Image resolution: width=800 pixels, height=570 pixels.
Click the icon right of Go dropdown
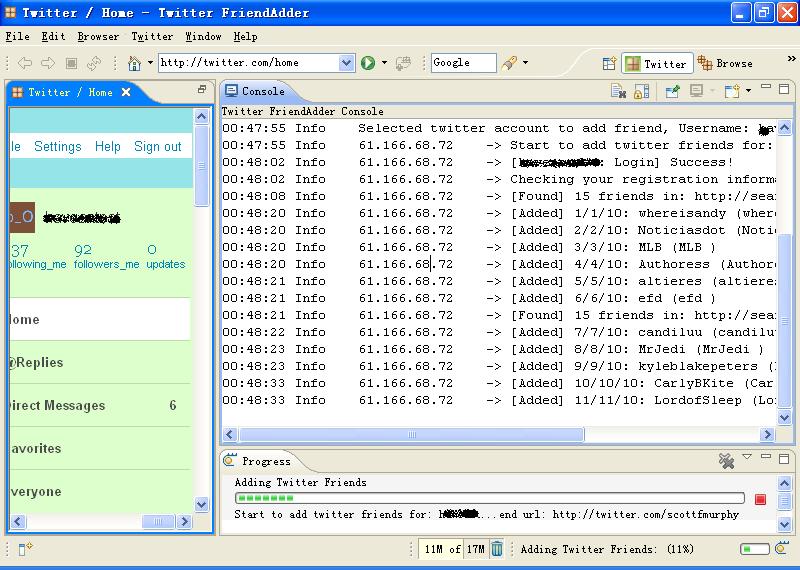pos(403,63)
